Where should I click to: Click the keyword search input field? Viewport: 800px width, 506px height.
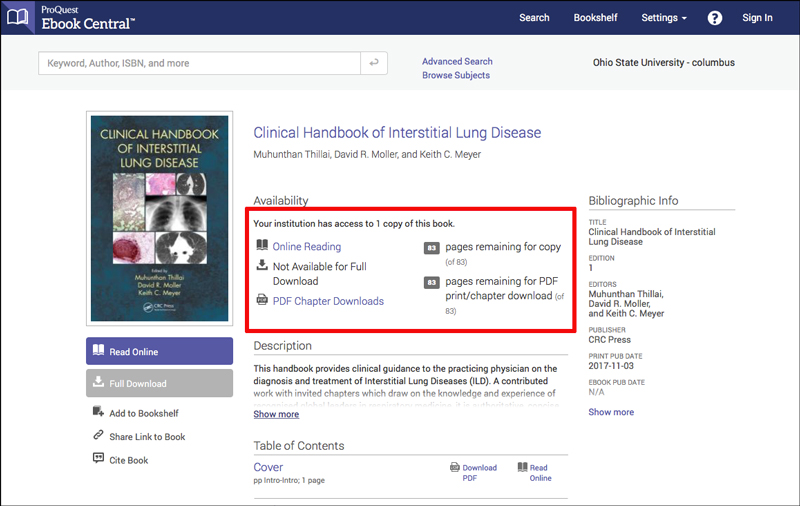tap(199, 63)
